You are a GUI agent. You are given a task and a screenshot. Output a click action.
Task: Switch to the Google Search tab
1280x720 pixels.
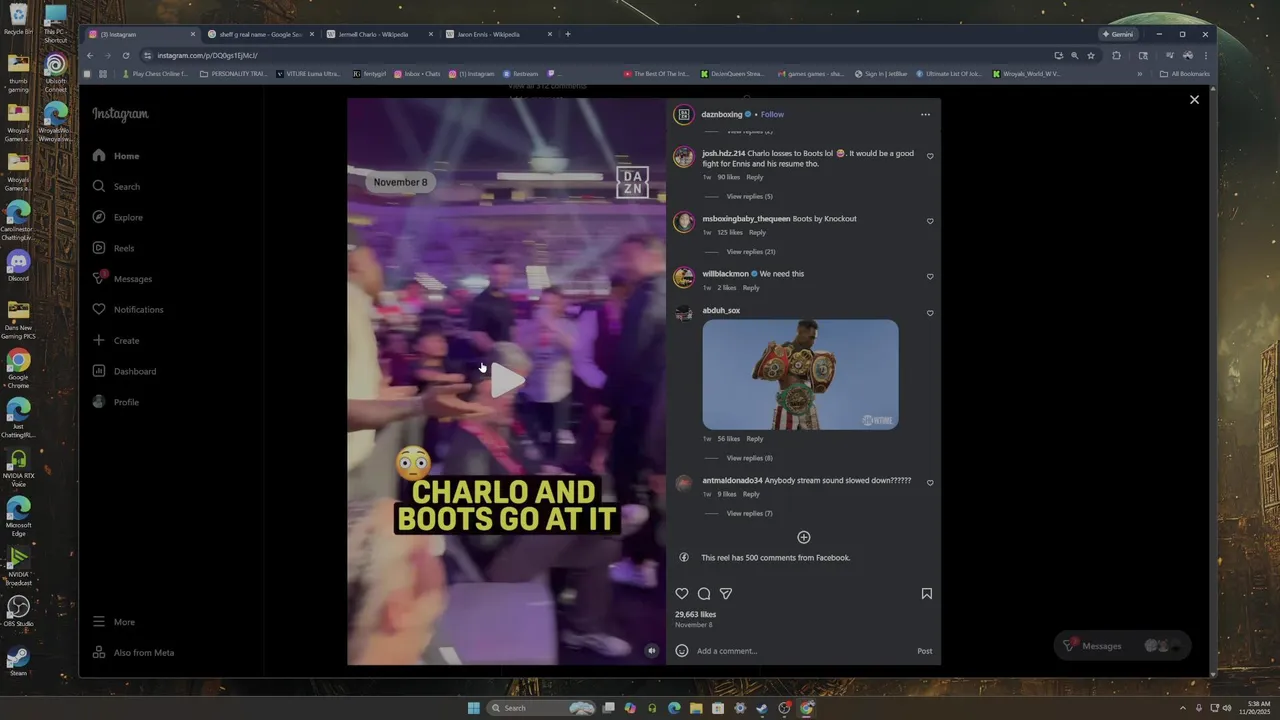[x=260, y=34]
